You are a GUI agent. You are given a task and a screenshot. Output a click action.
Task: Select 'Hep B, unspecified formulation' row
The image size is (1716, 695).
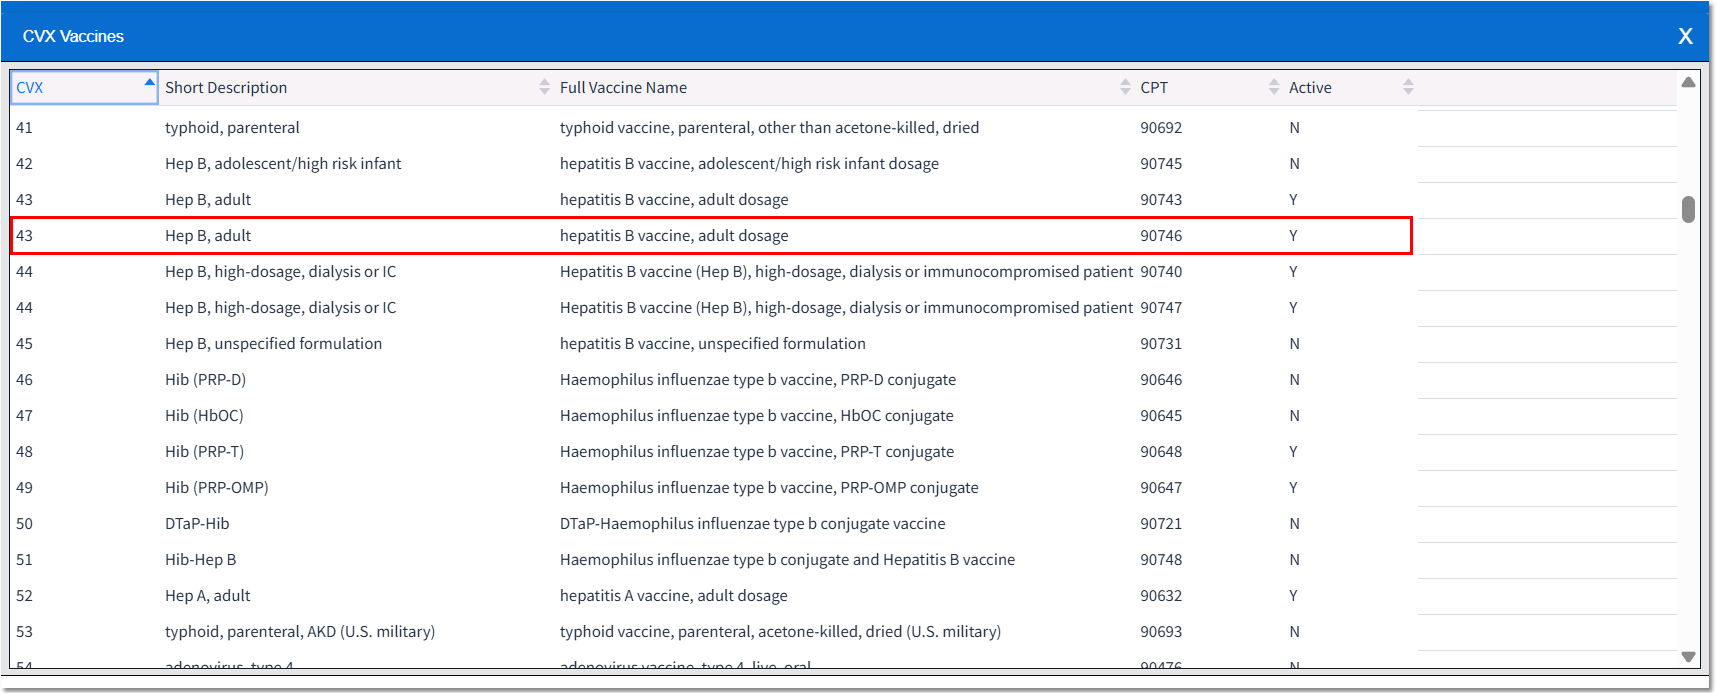(713, 343)
